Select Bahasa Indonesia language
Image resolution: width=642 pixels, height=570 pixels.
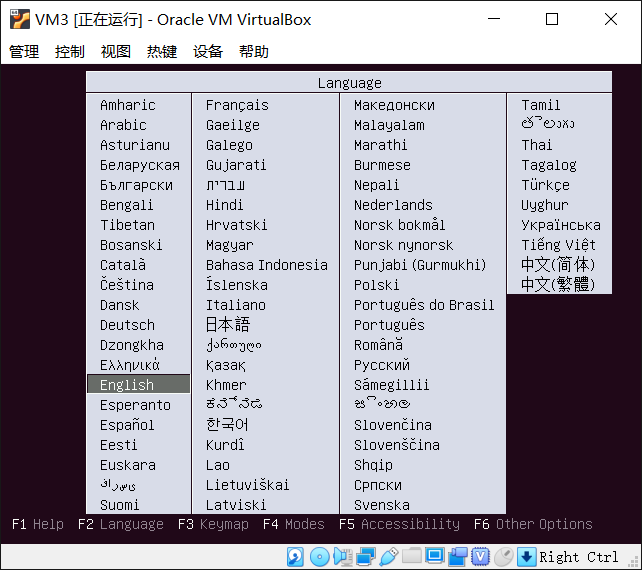(267, 265)
